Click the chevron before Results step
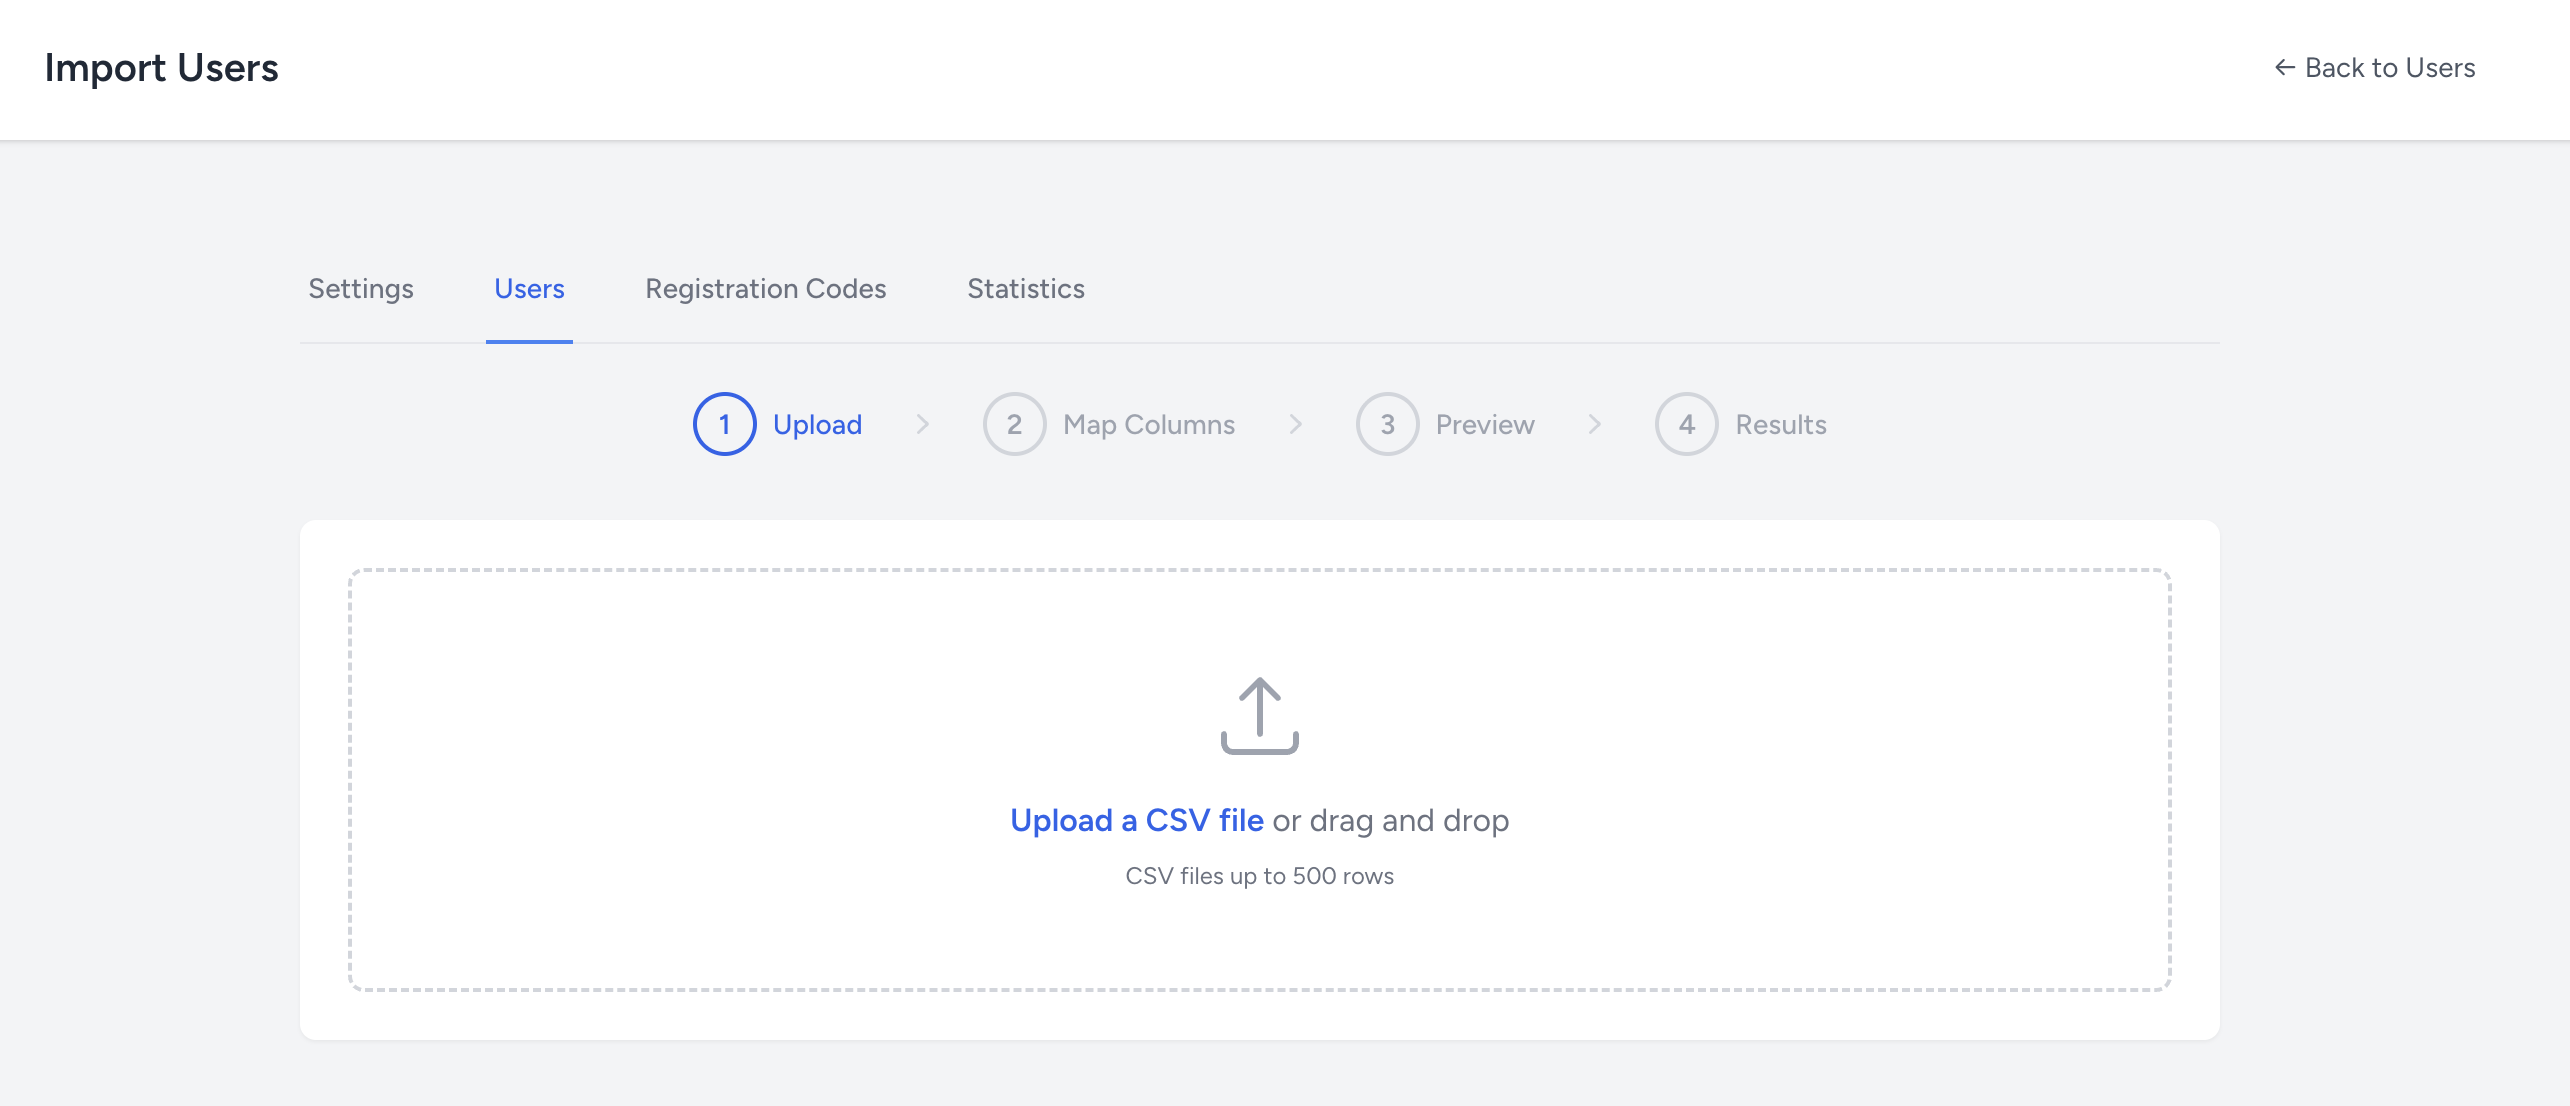This screenshot has height=1106, width=2570. [x=1594, y=423]
